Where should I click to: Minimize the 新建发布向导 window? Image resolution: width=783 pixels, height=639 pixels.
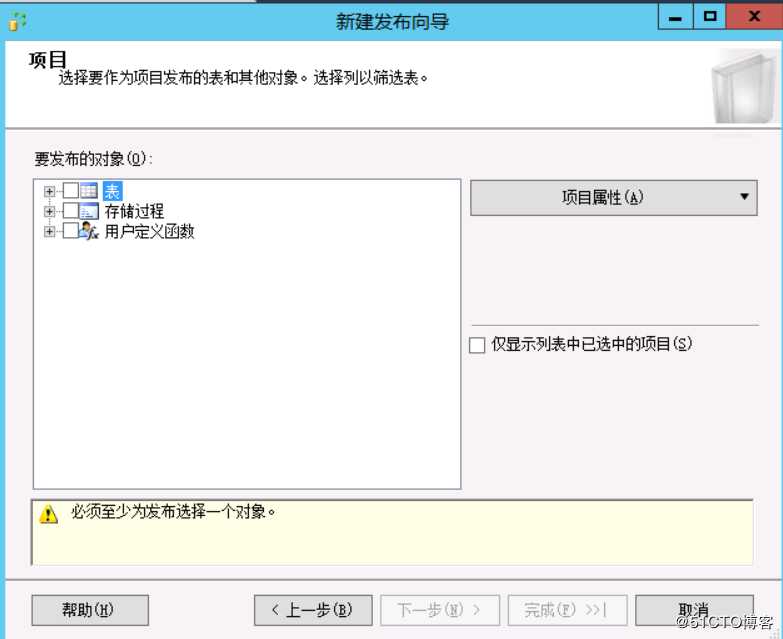(675, 17)
